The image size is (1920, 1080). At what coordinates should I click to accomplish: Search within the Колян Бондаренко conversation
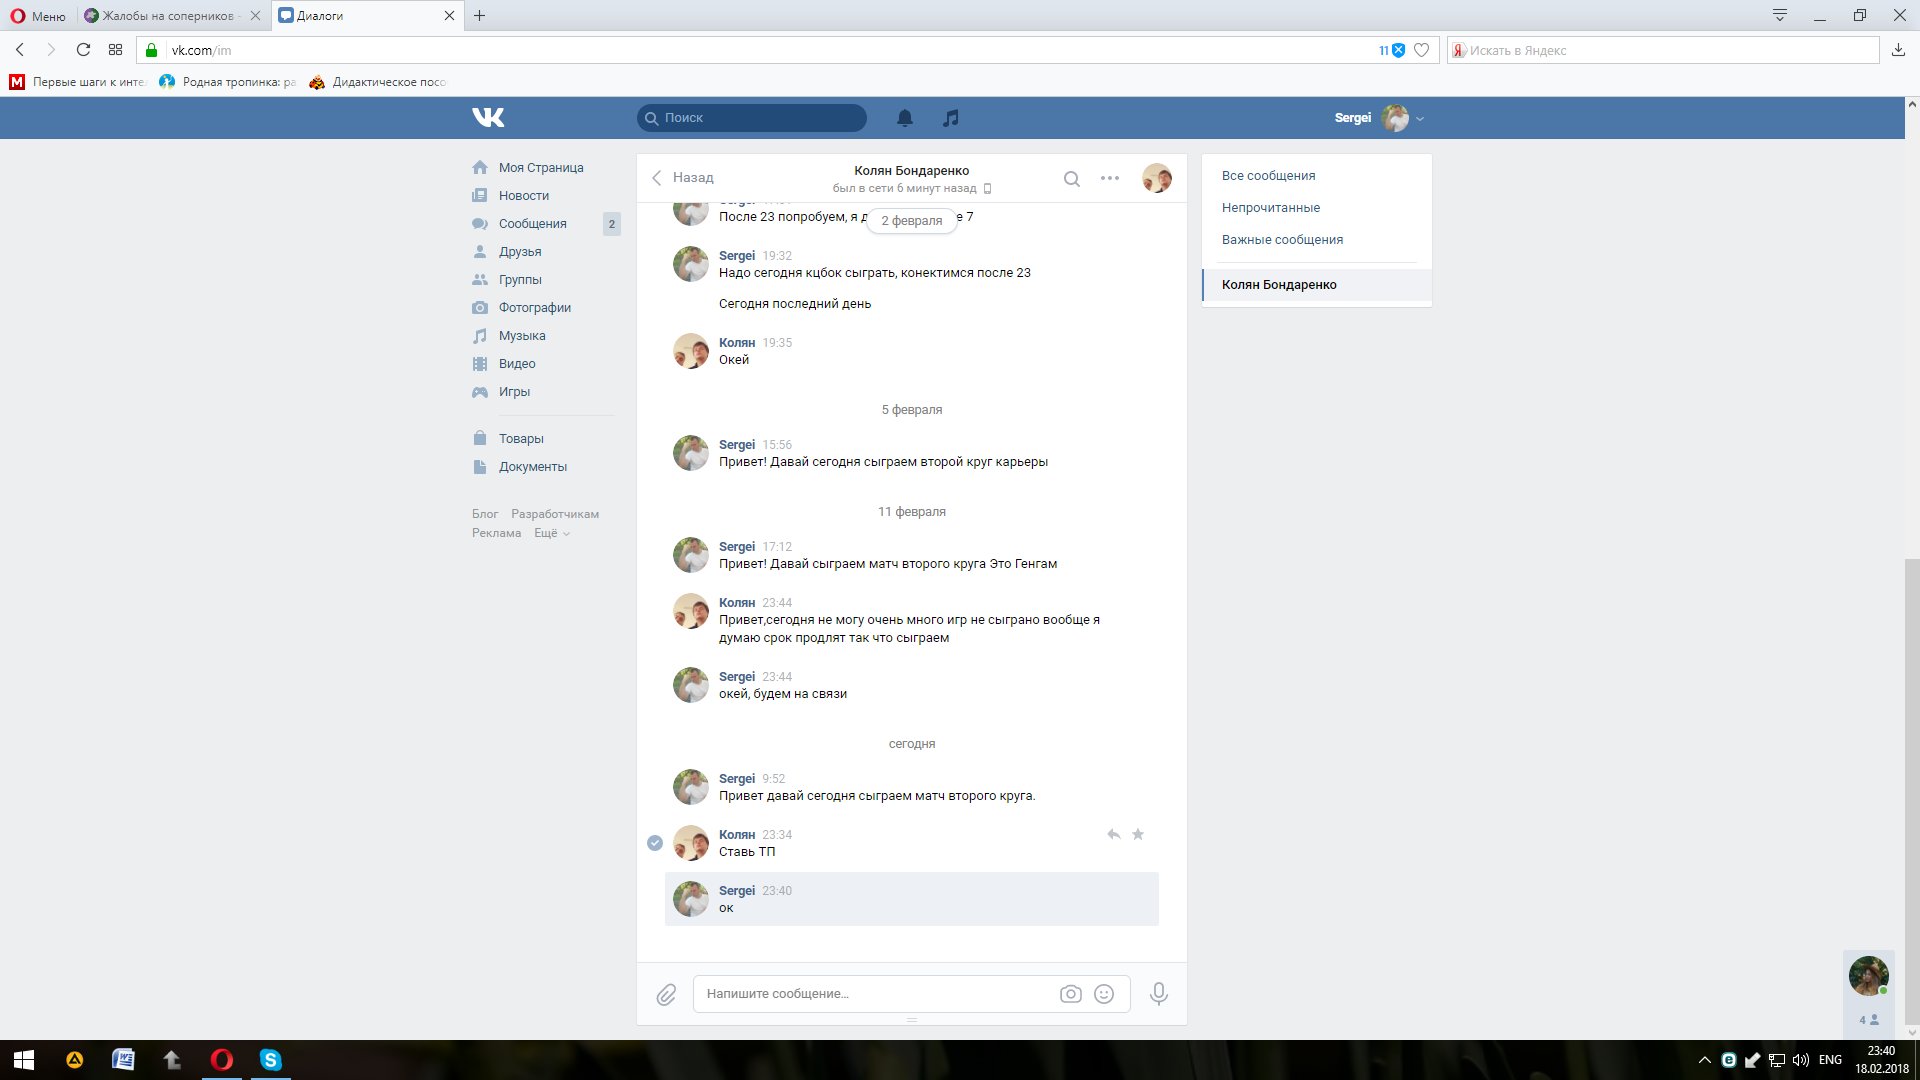(1072, 179)
